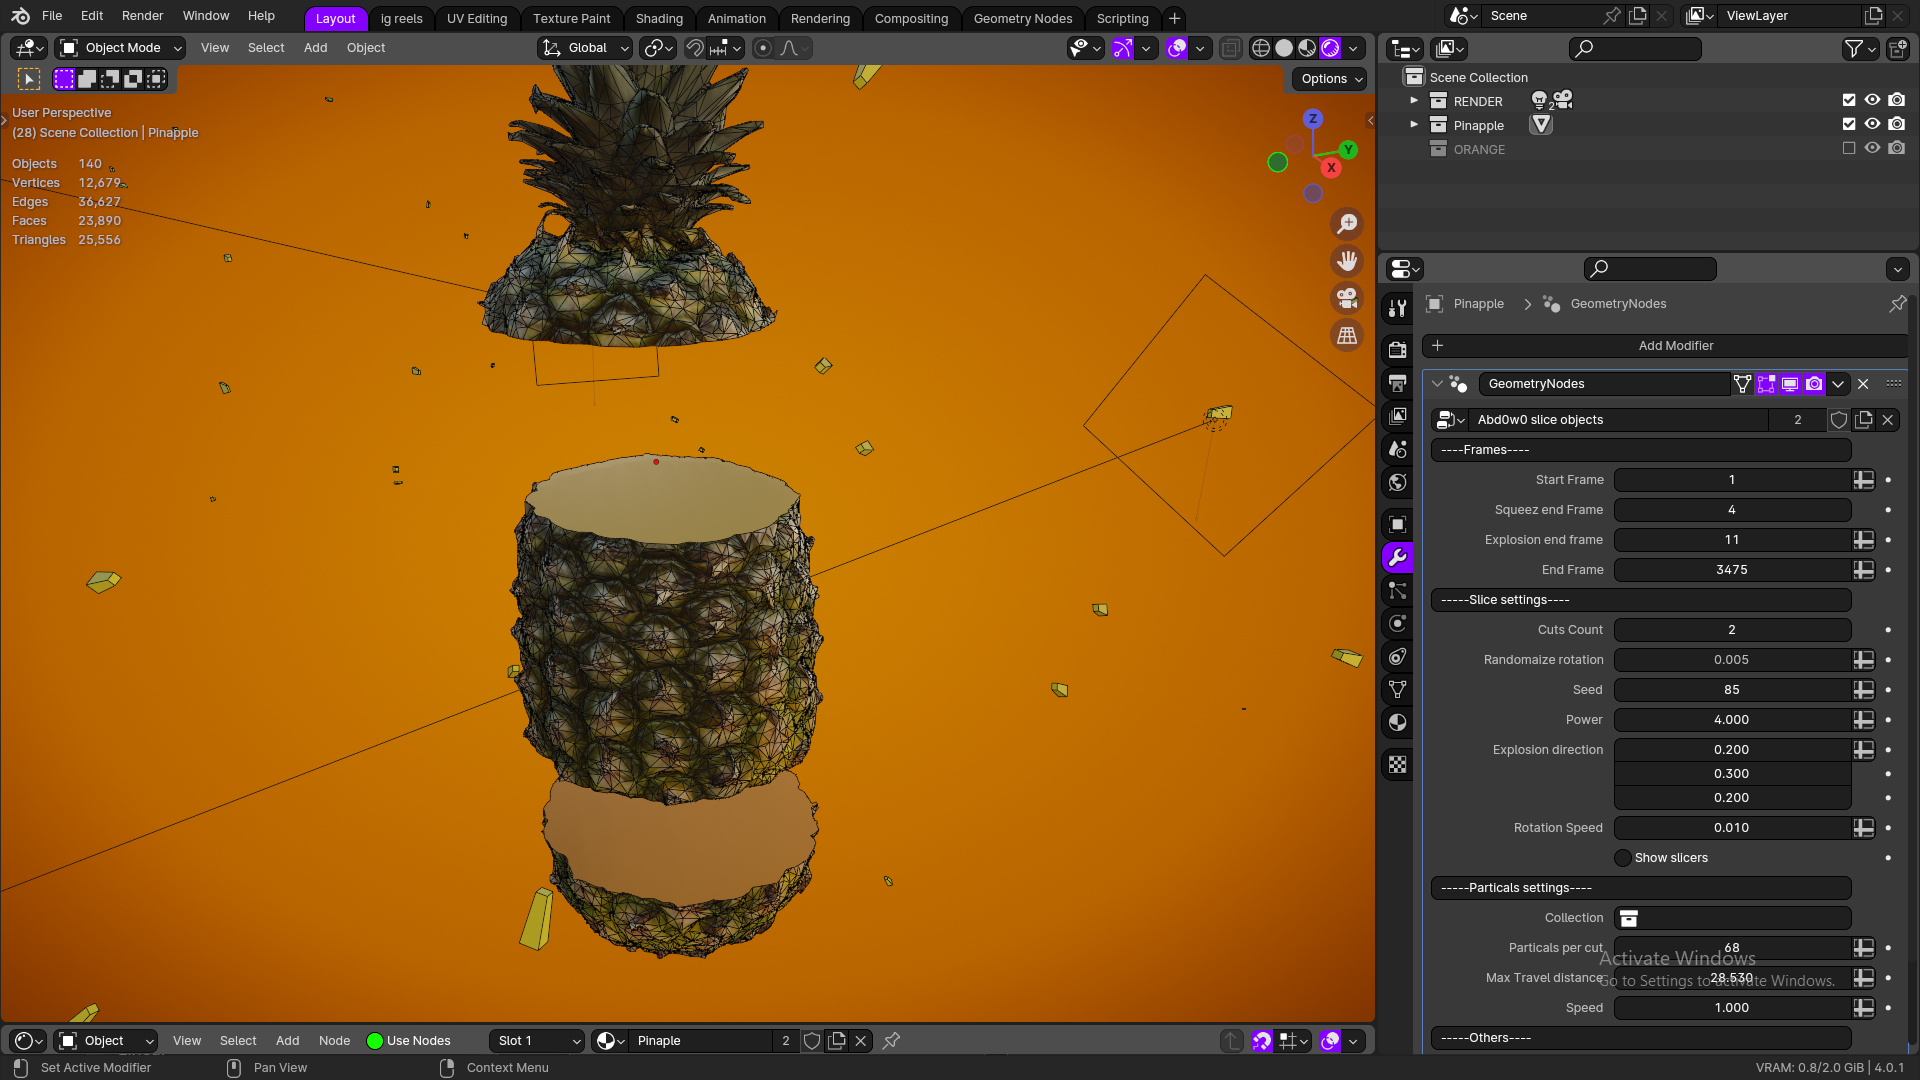The image size is (1920, 1080).
Task: Open the Geometry Nodes workspace tab
Action: click(x=1022, y=18)
